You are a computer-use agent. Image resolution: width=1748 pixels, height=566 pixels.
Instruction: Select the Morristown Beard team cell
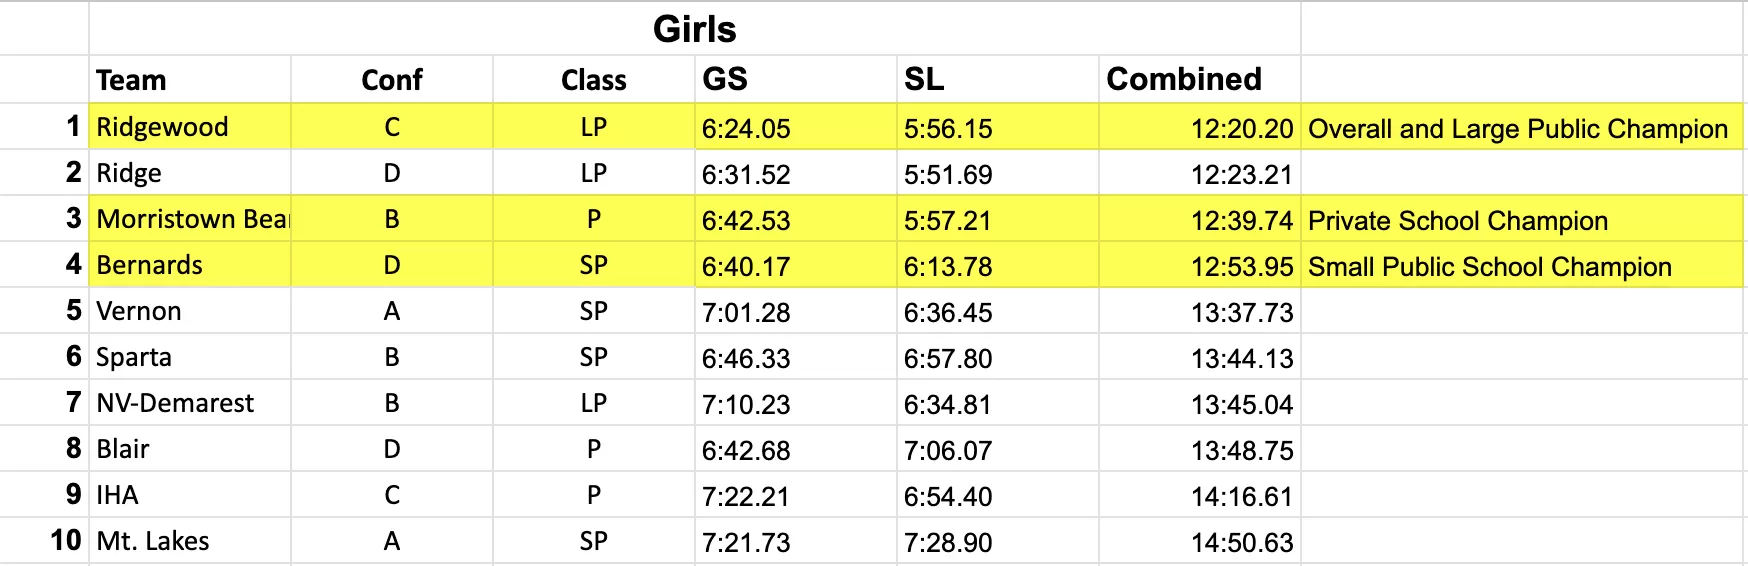[x=192, y=219]
